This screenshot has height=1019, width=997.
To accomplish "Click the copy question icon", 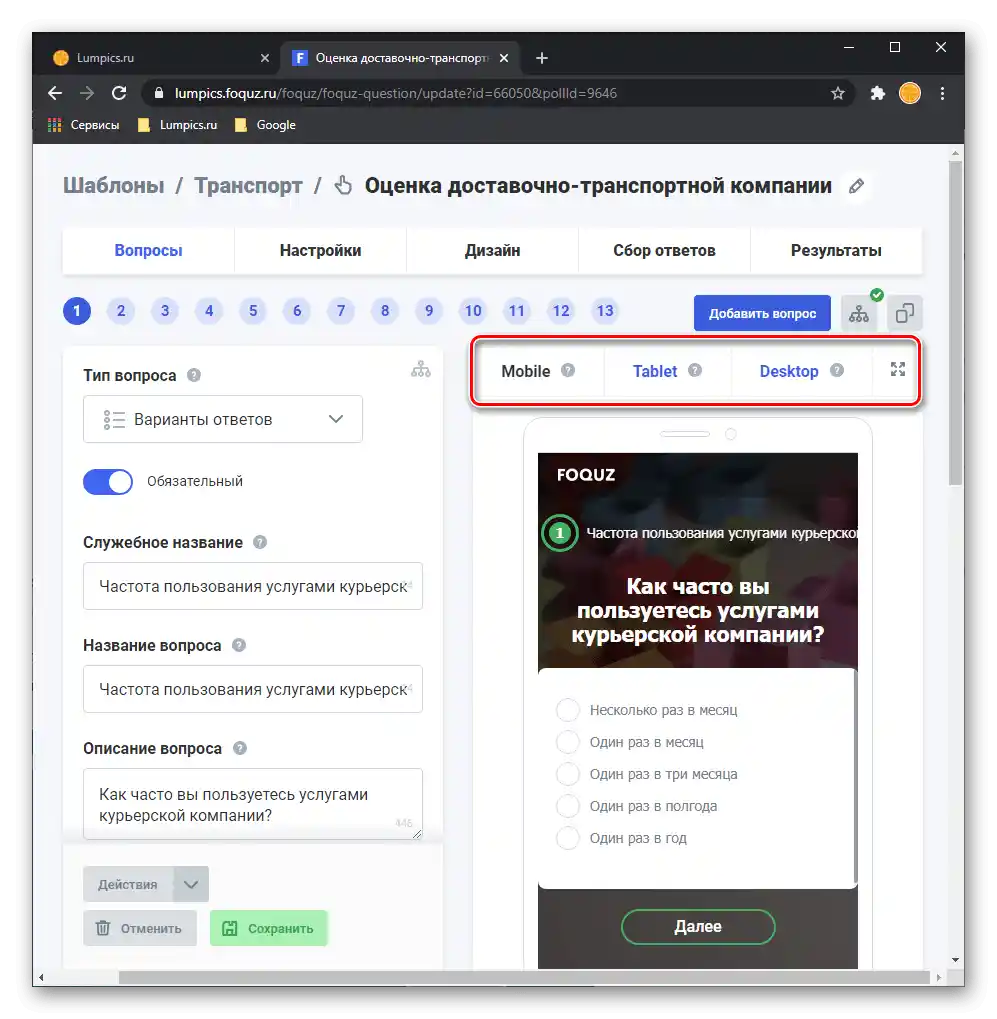I will point(905,313).
